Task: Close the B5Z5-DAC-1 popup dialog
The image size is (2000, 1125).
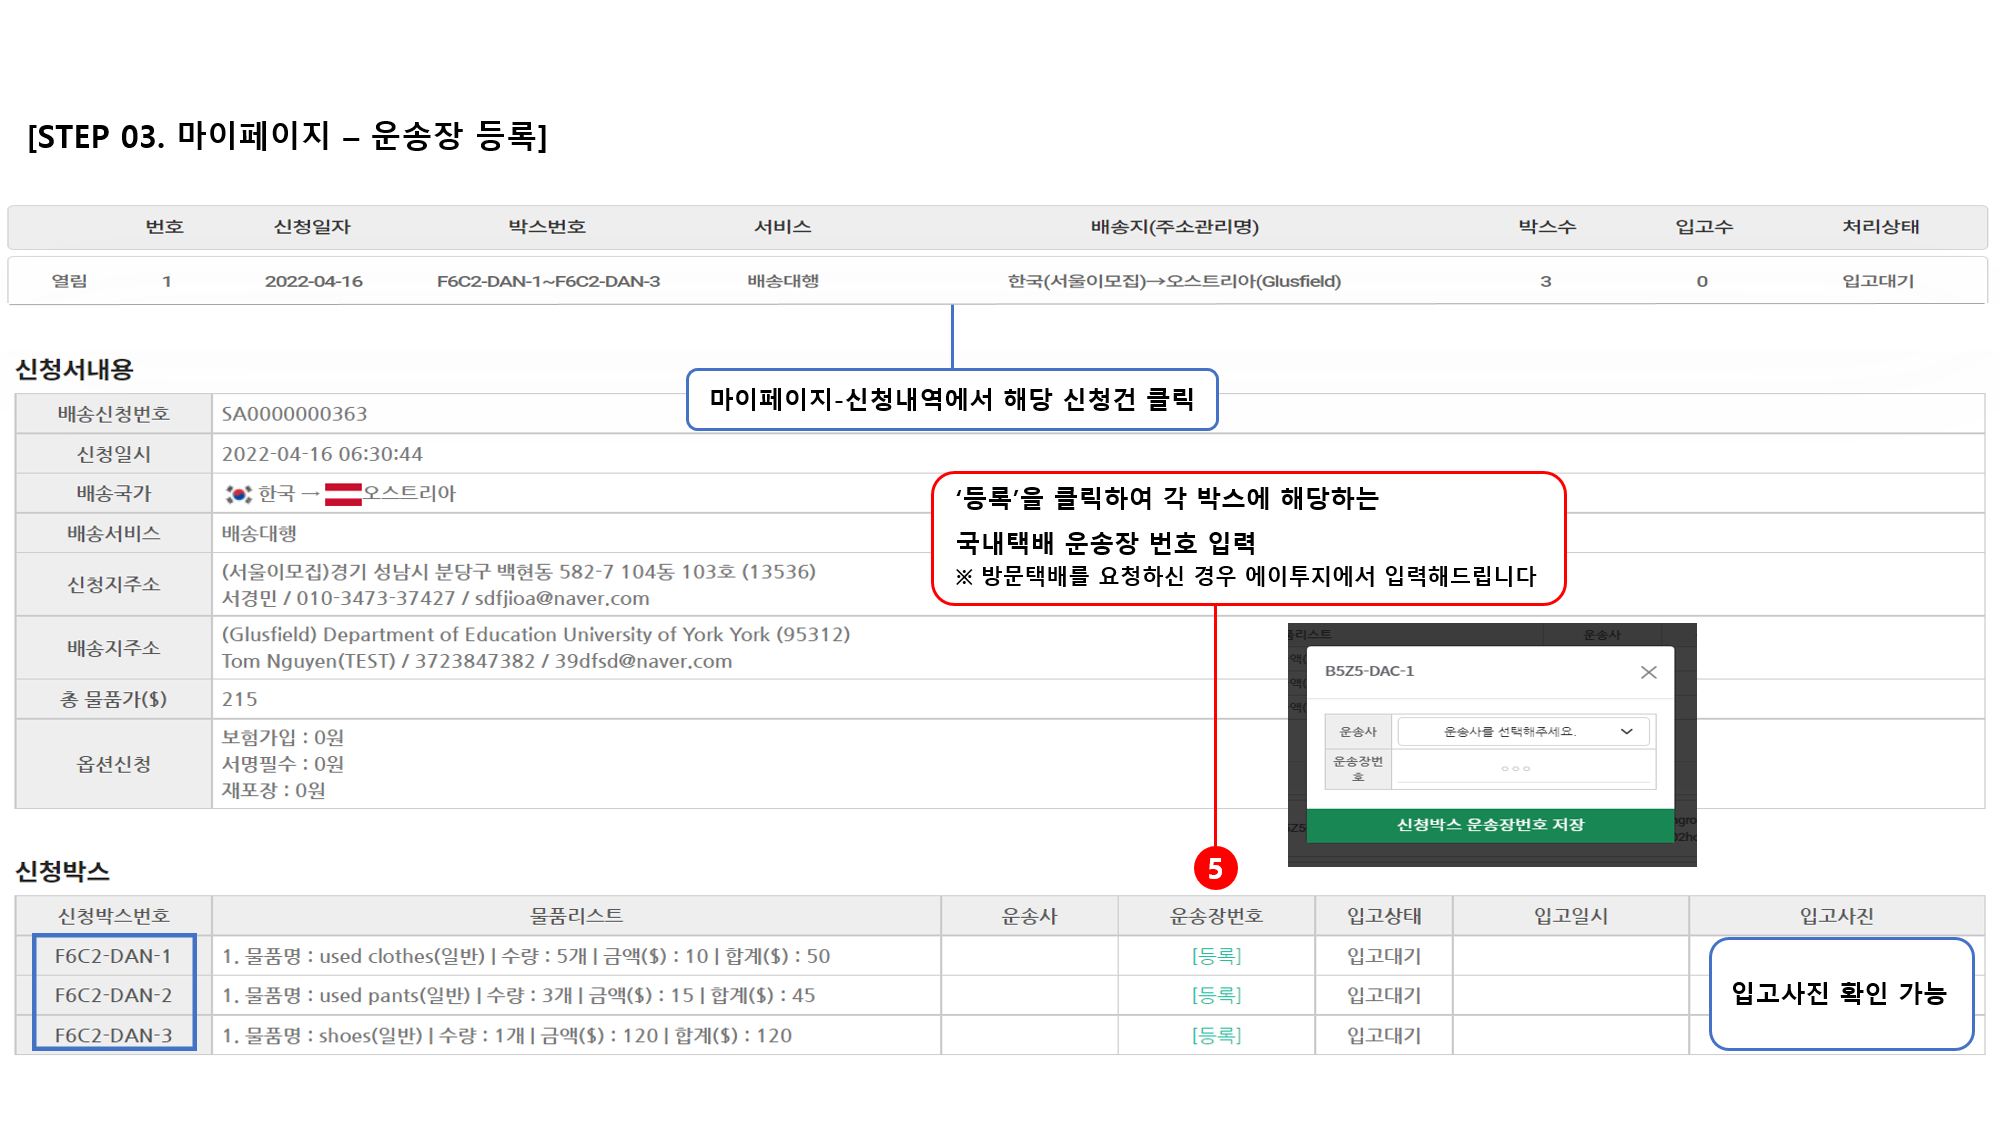Action: 1648,672
